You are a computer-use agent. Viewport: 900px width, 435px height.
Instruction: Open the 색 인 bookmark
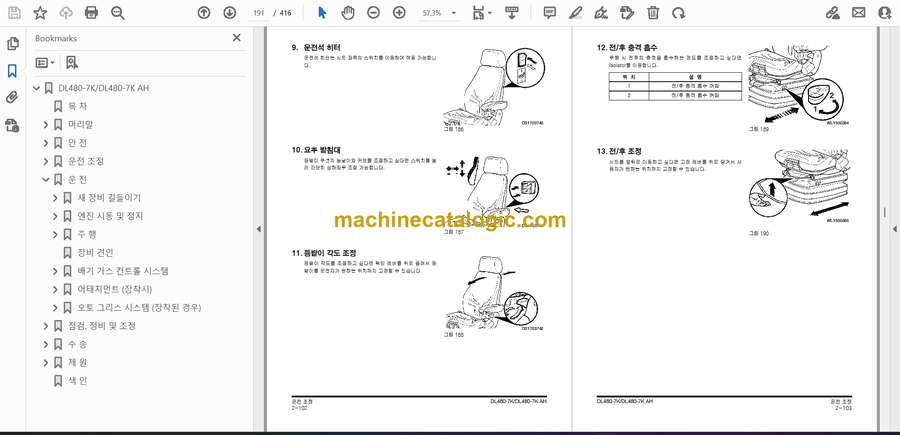pyautogui.click(x=77, y=380)
